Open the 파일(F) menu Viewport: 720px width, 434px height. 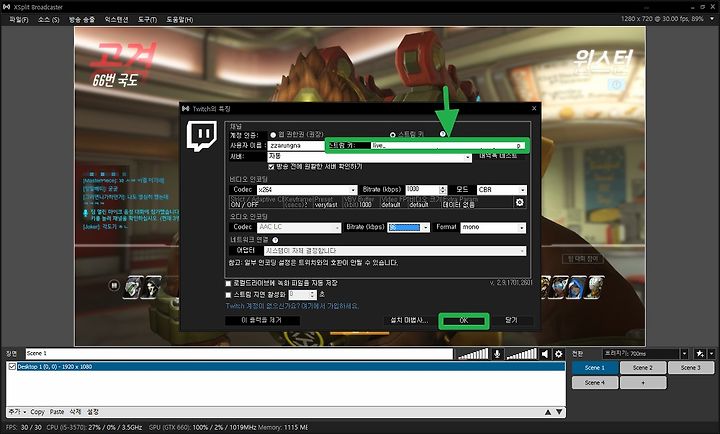[19, 20]
